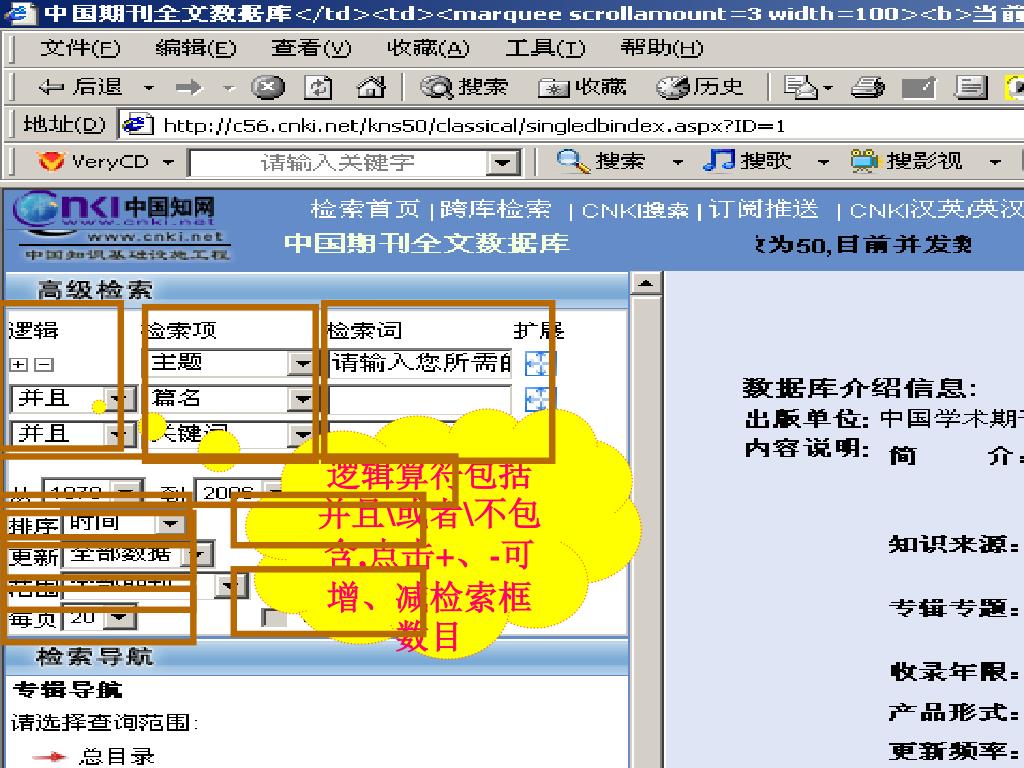Open the 每页 20 dropdown

[120, 617]
